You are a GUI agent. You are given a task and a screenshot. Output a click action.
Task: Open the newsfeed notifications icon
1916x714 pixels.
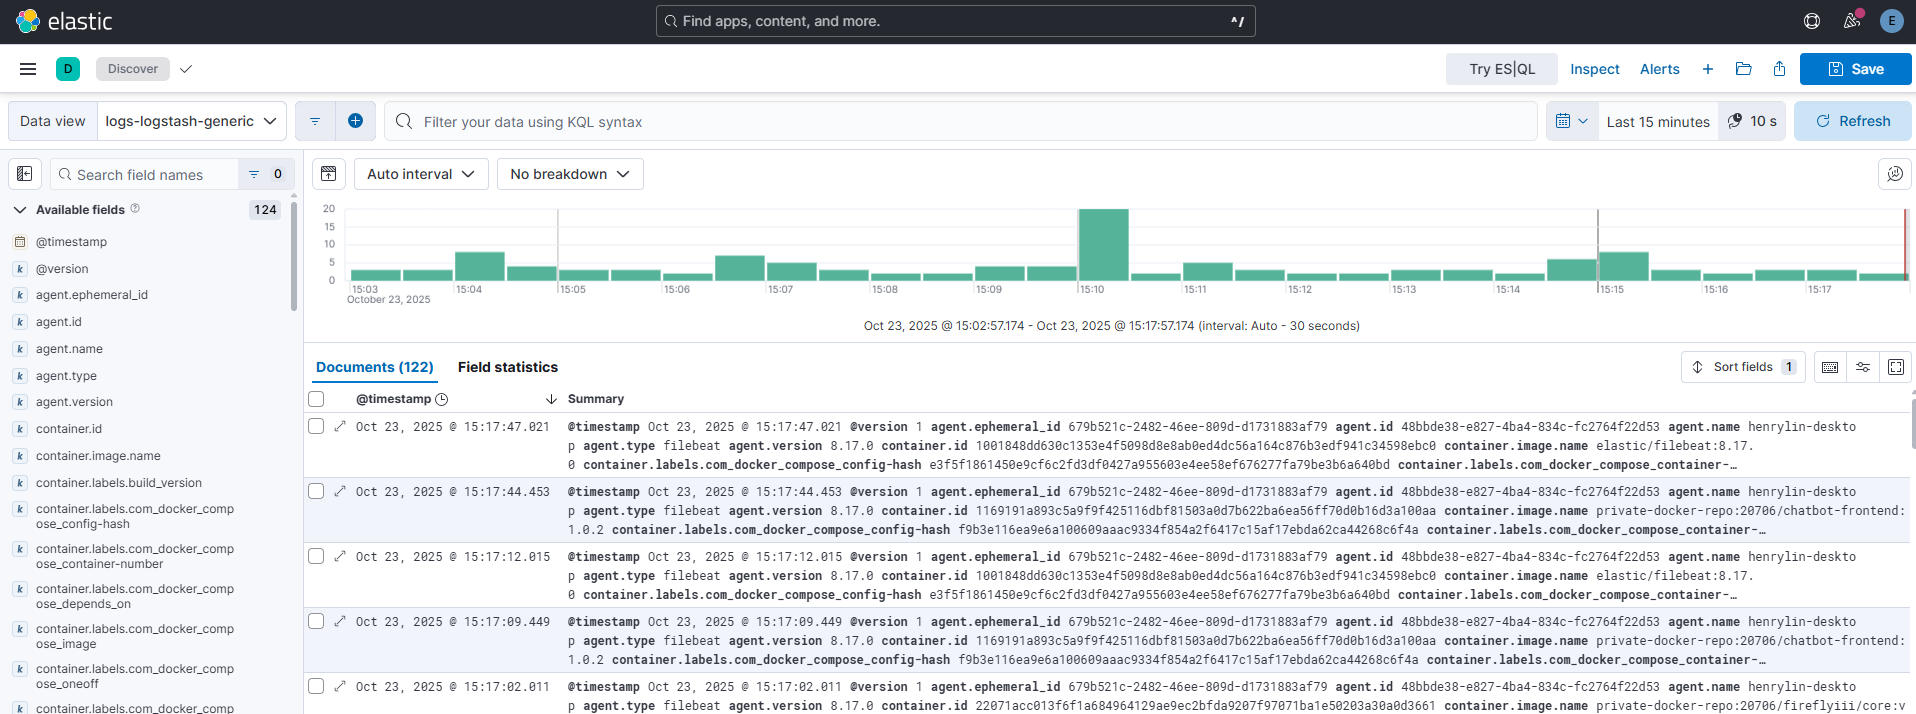click(1851, 21)
